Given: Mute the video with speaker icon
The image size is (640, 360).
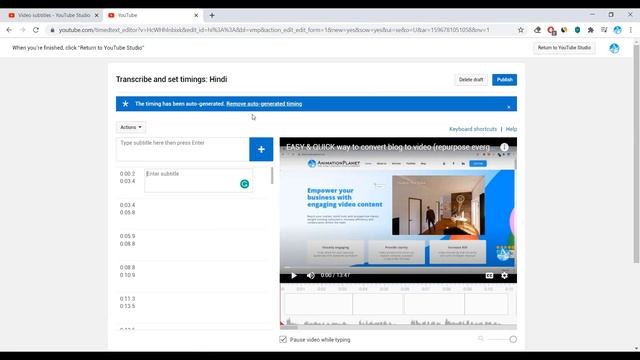Looking at the screenshot, I should coord(311,276).
